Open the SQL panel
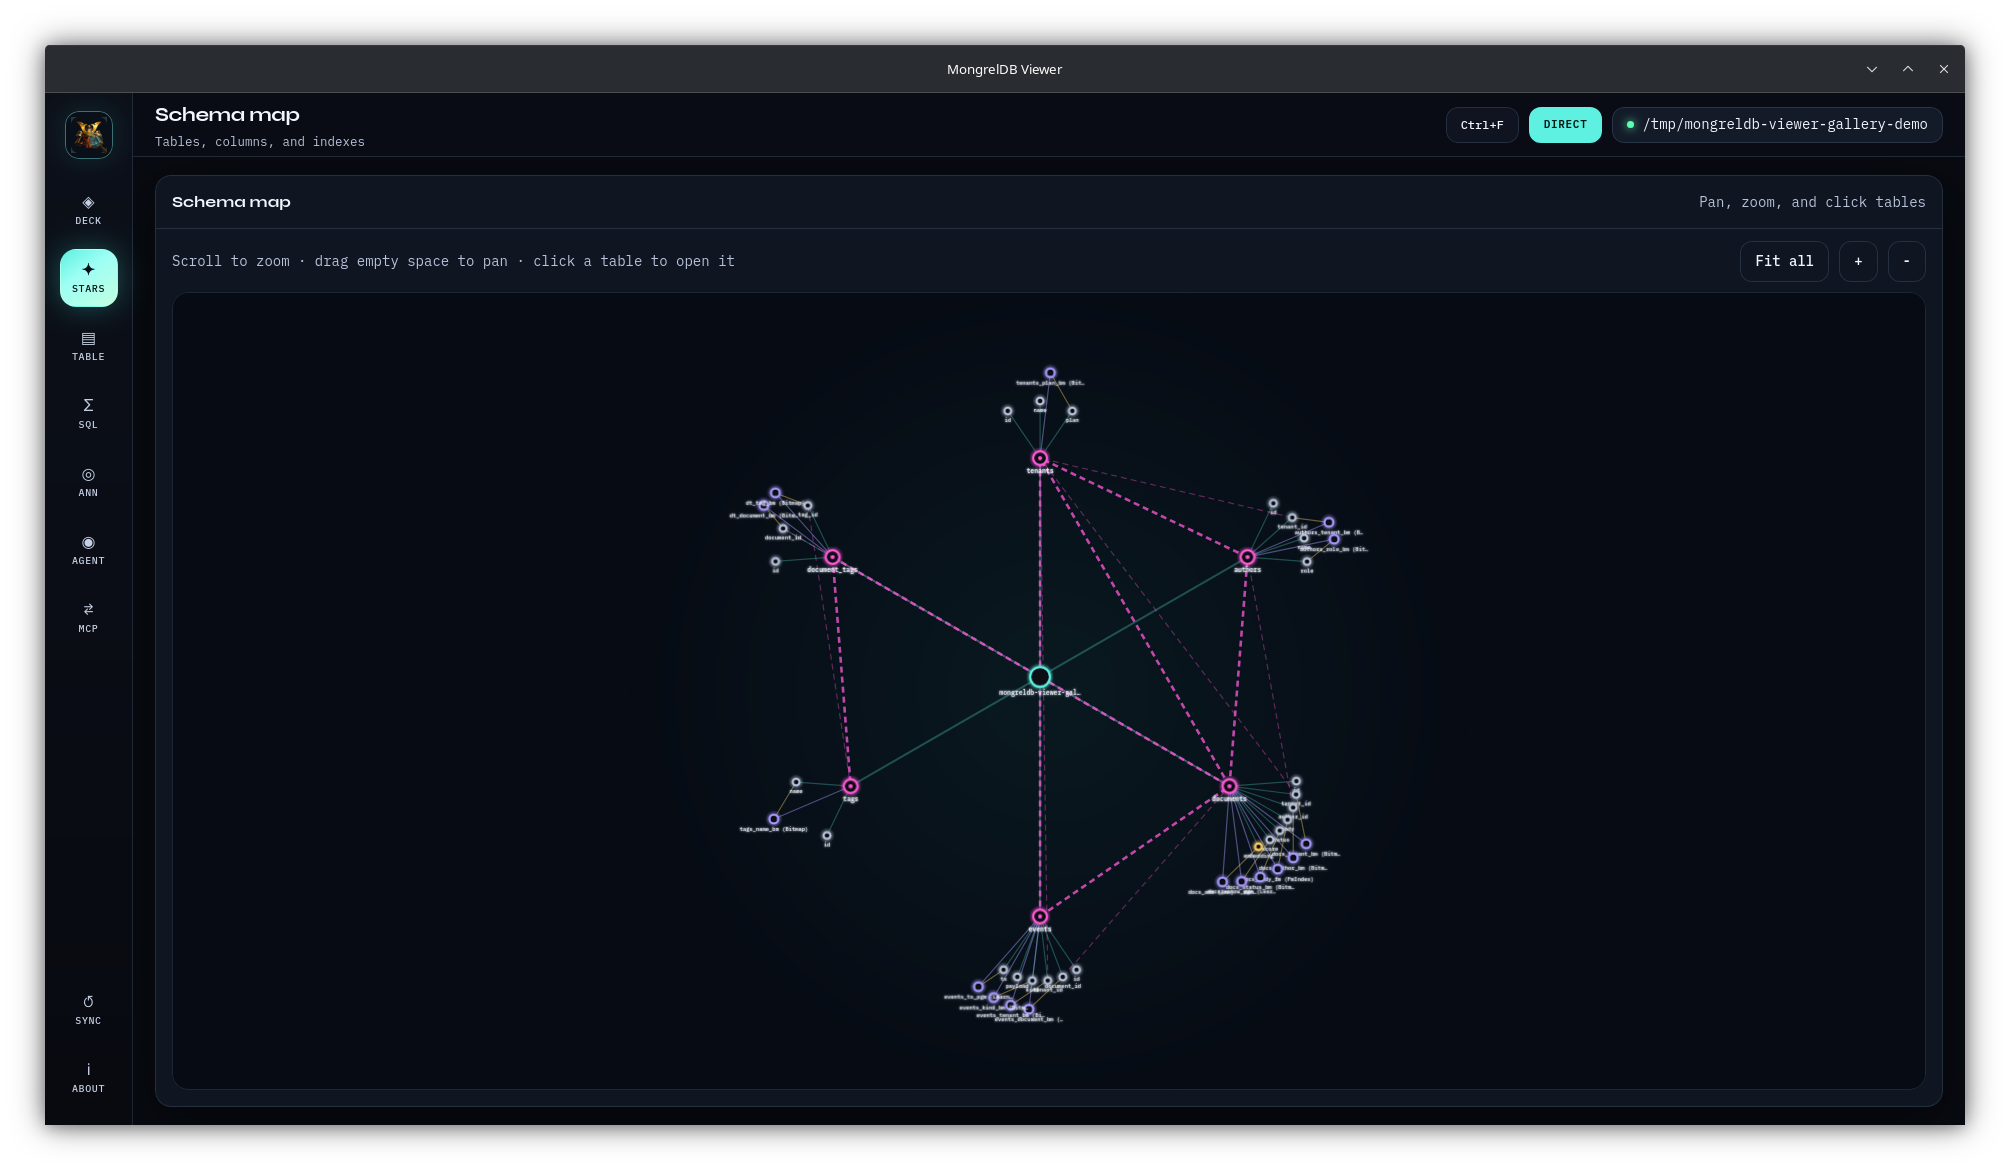This screenshot has height=1170, width=2010. click(89, 414)
